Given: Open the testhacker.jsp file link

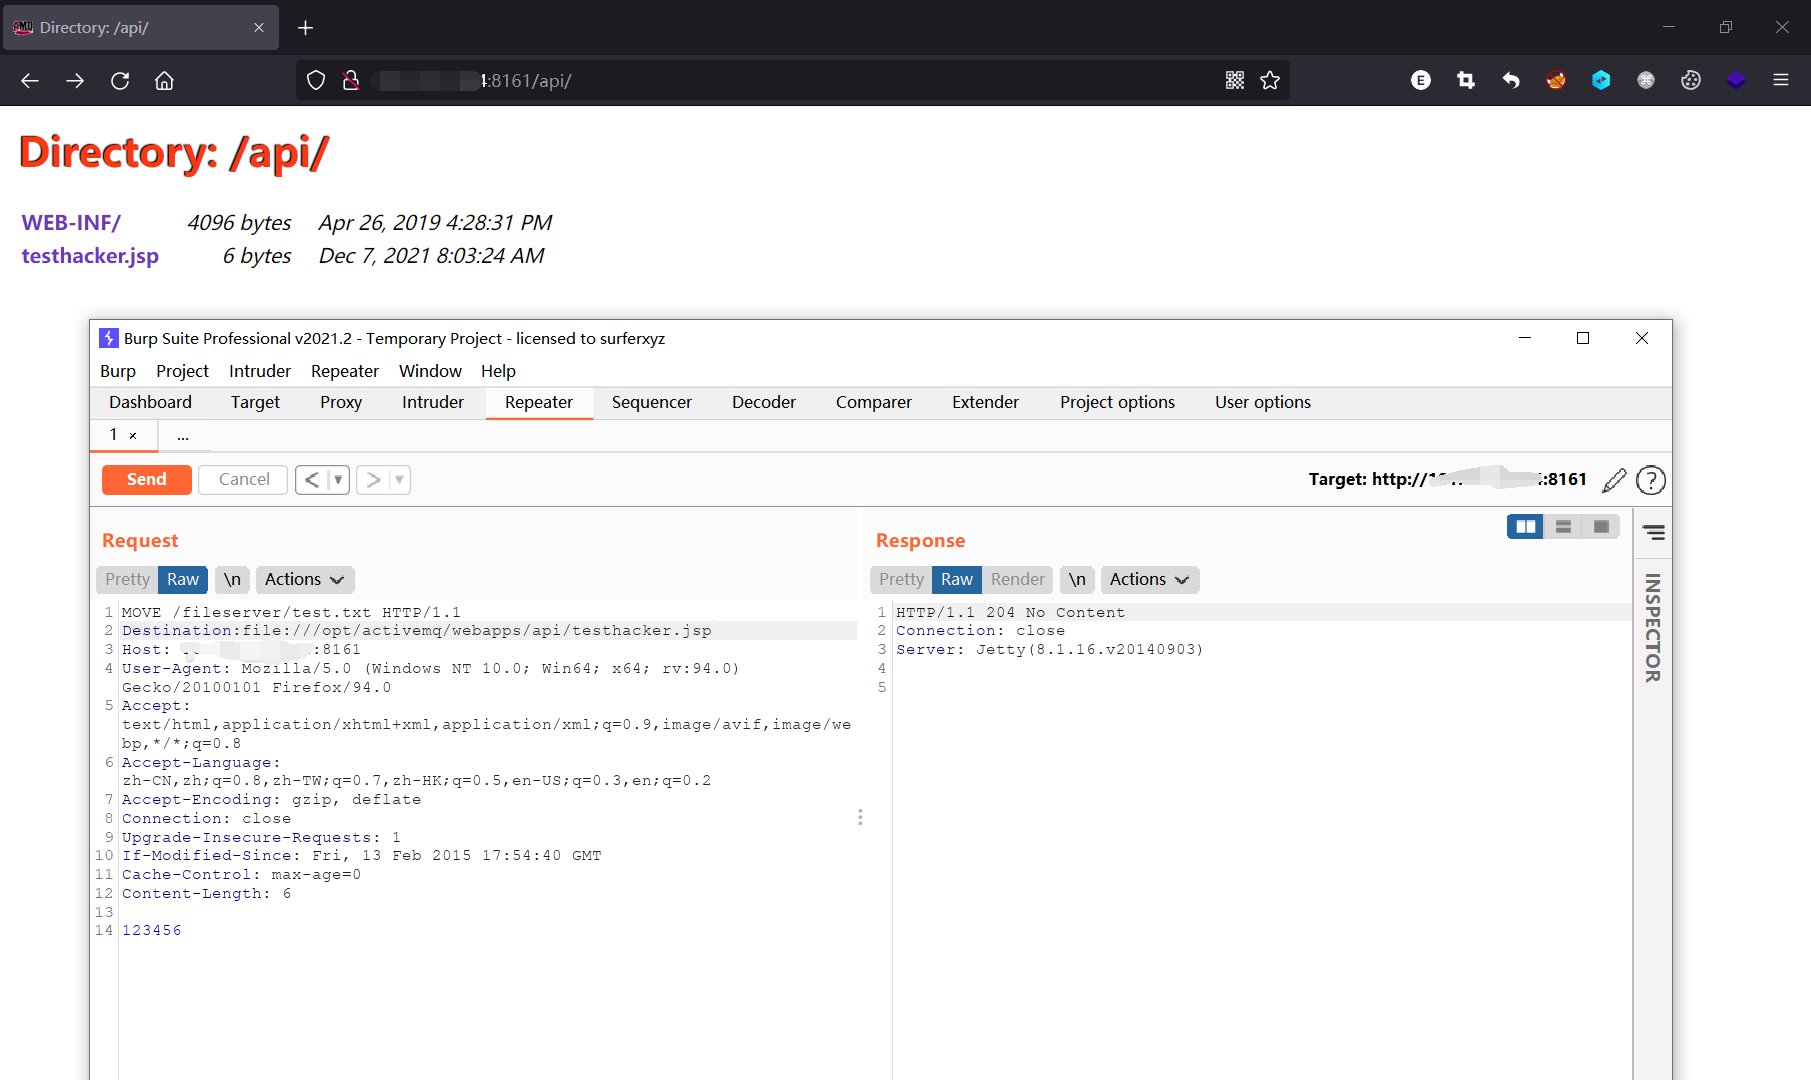Looking at the screenshot, I should pyautogui.click(x=90, y=256).
